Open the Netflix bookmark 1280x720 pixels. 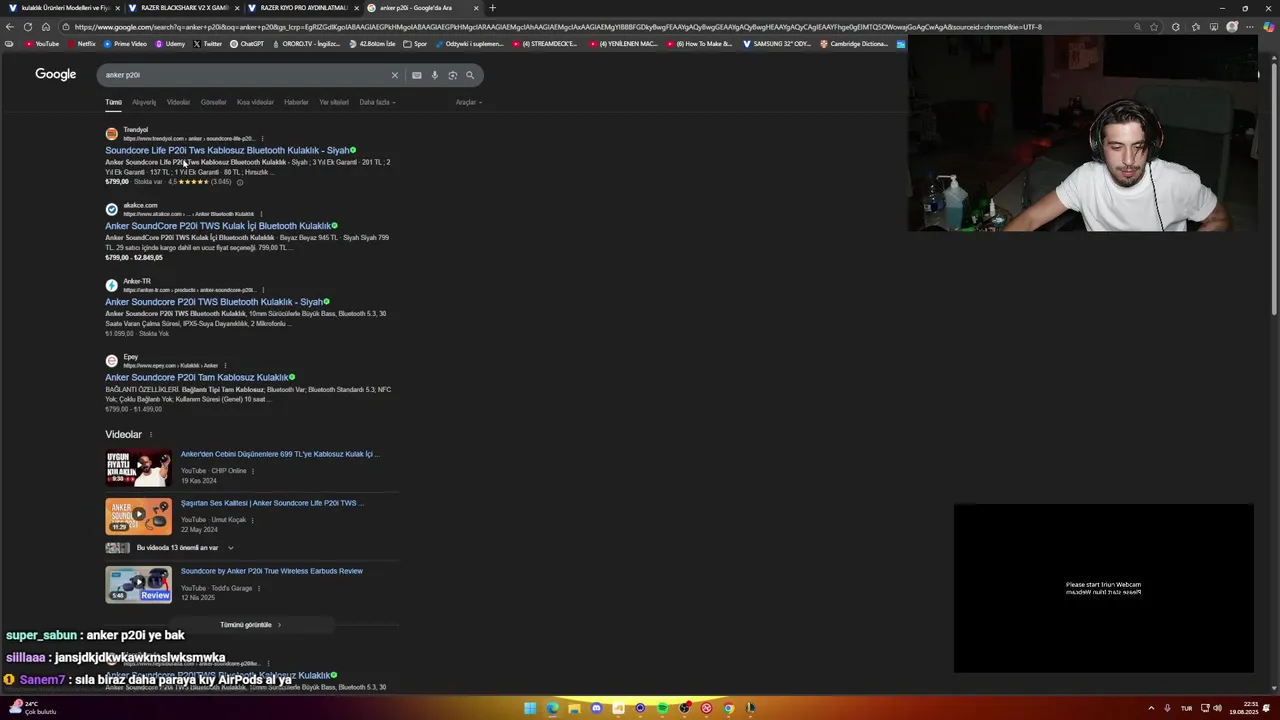[81, 44]
